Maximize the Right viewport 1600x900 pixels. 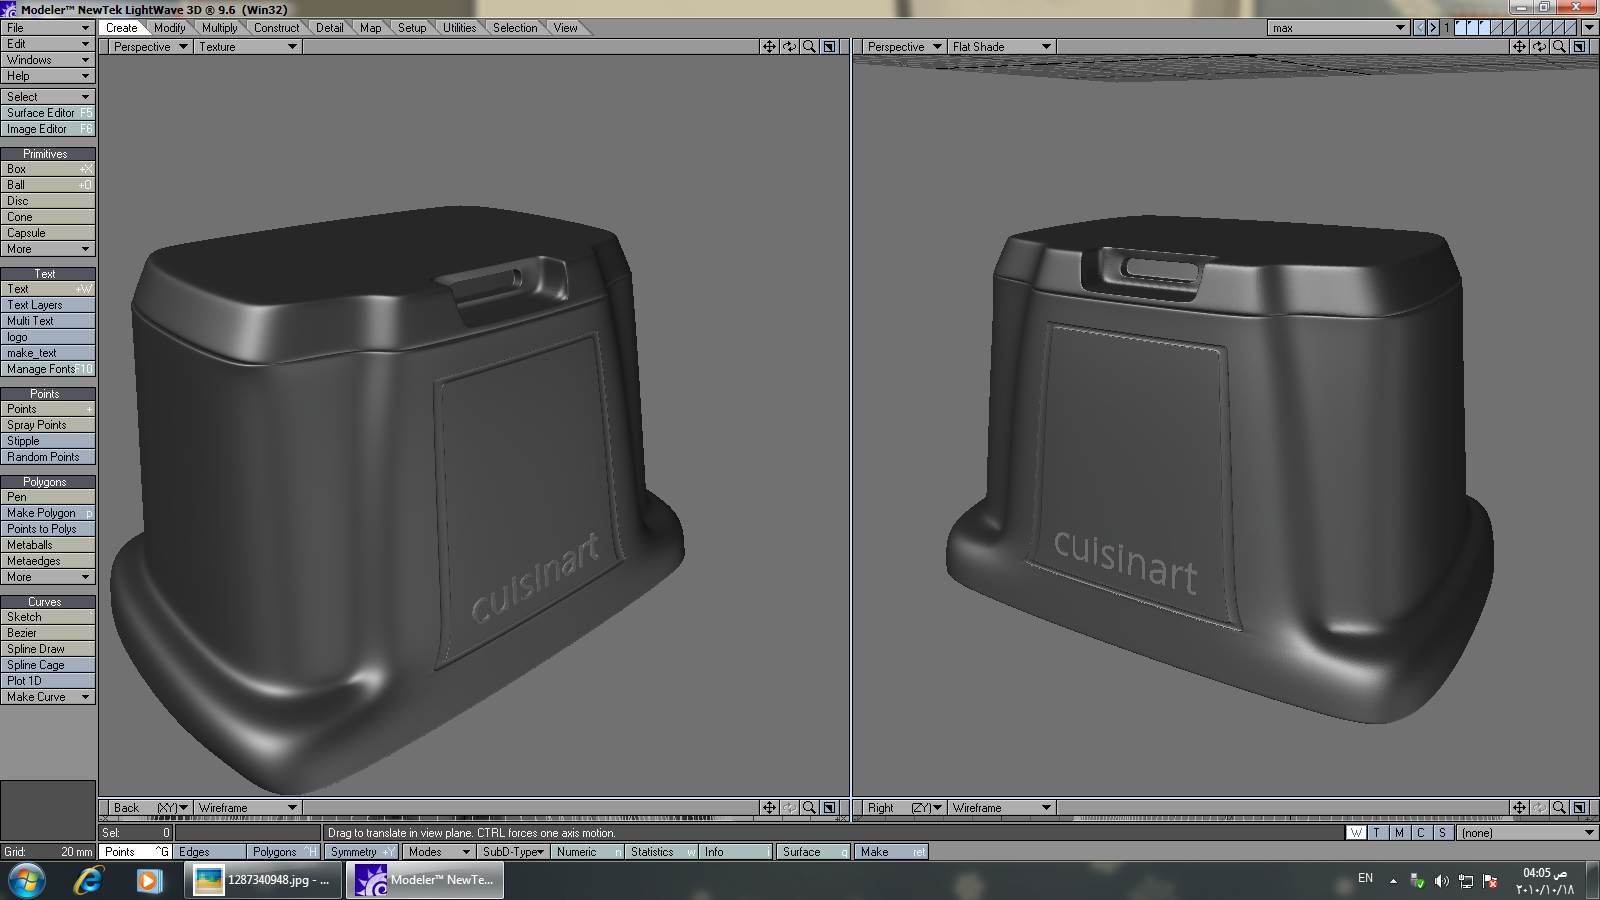[x=1579, y=808]
